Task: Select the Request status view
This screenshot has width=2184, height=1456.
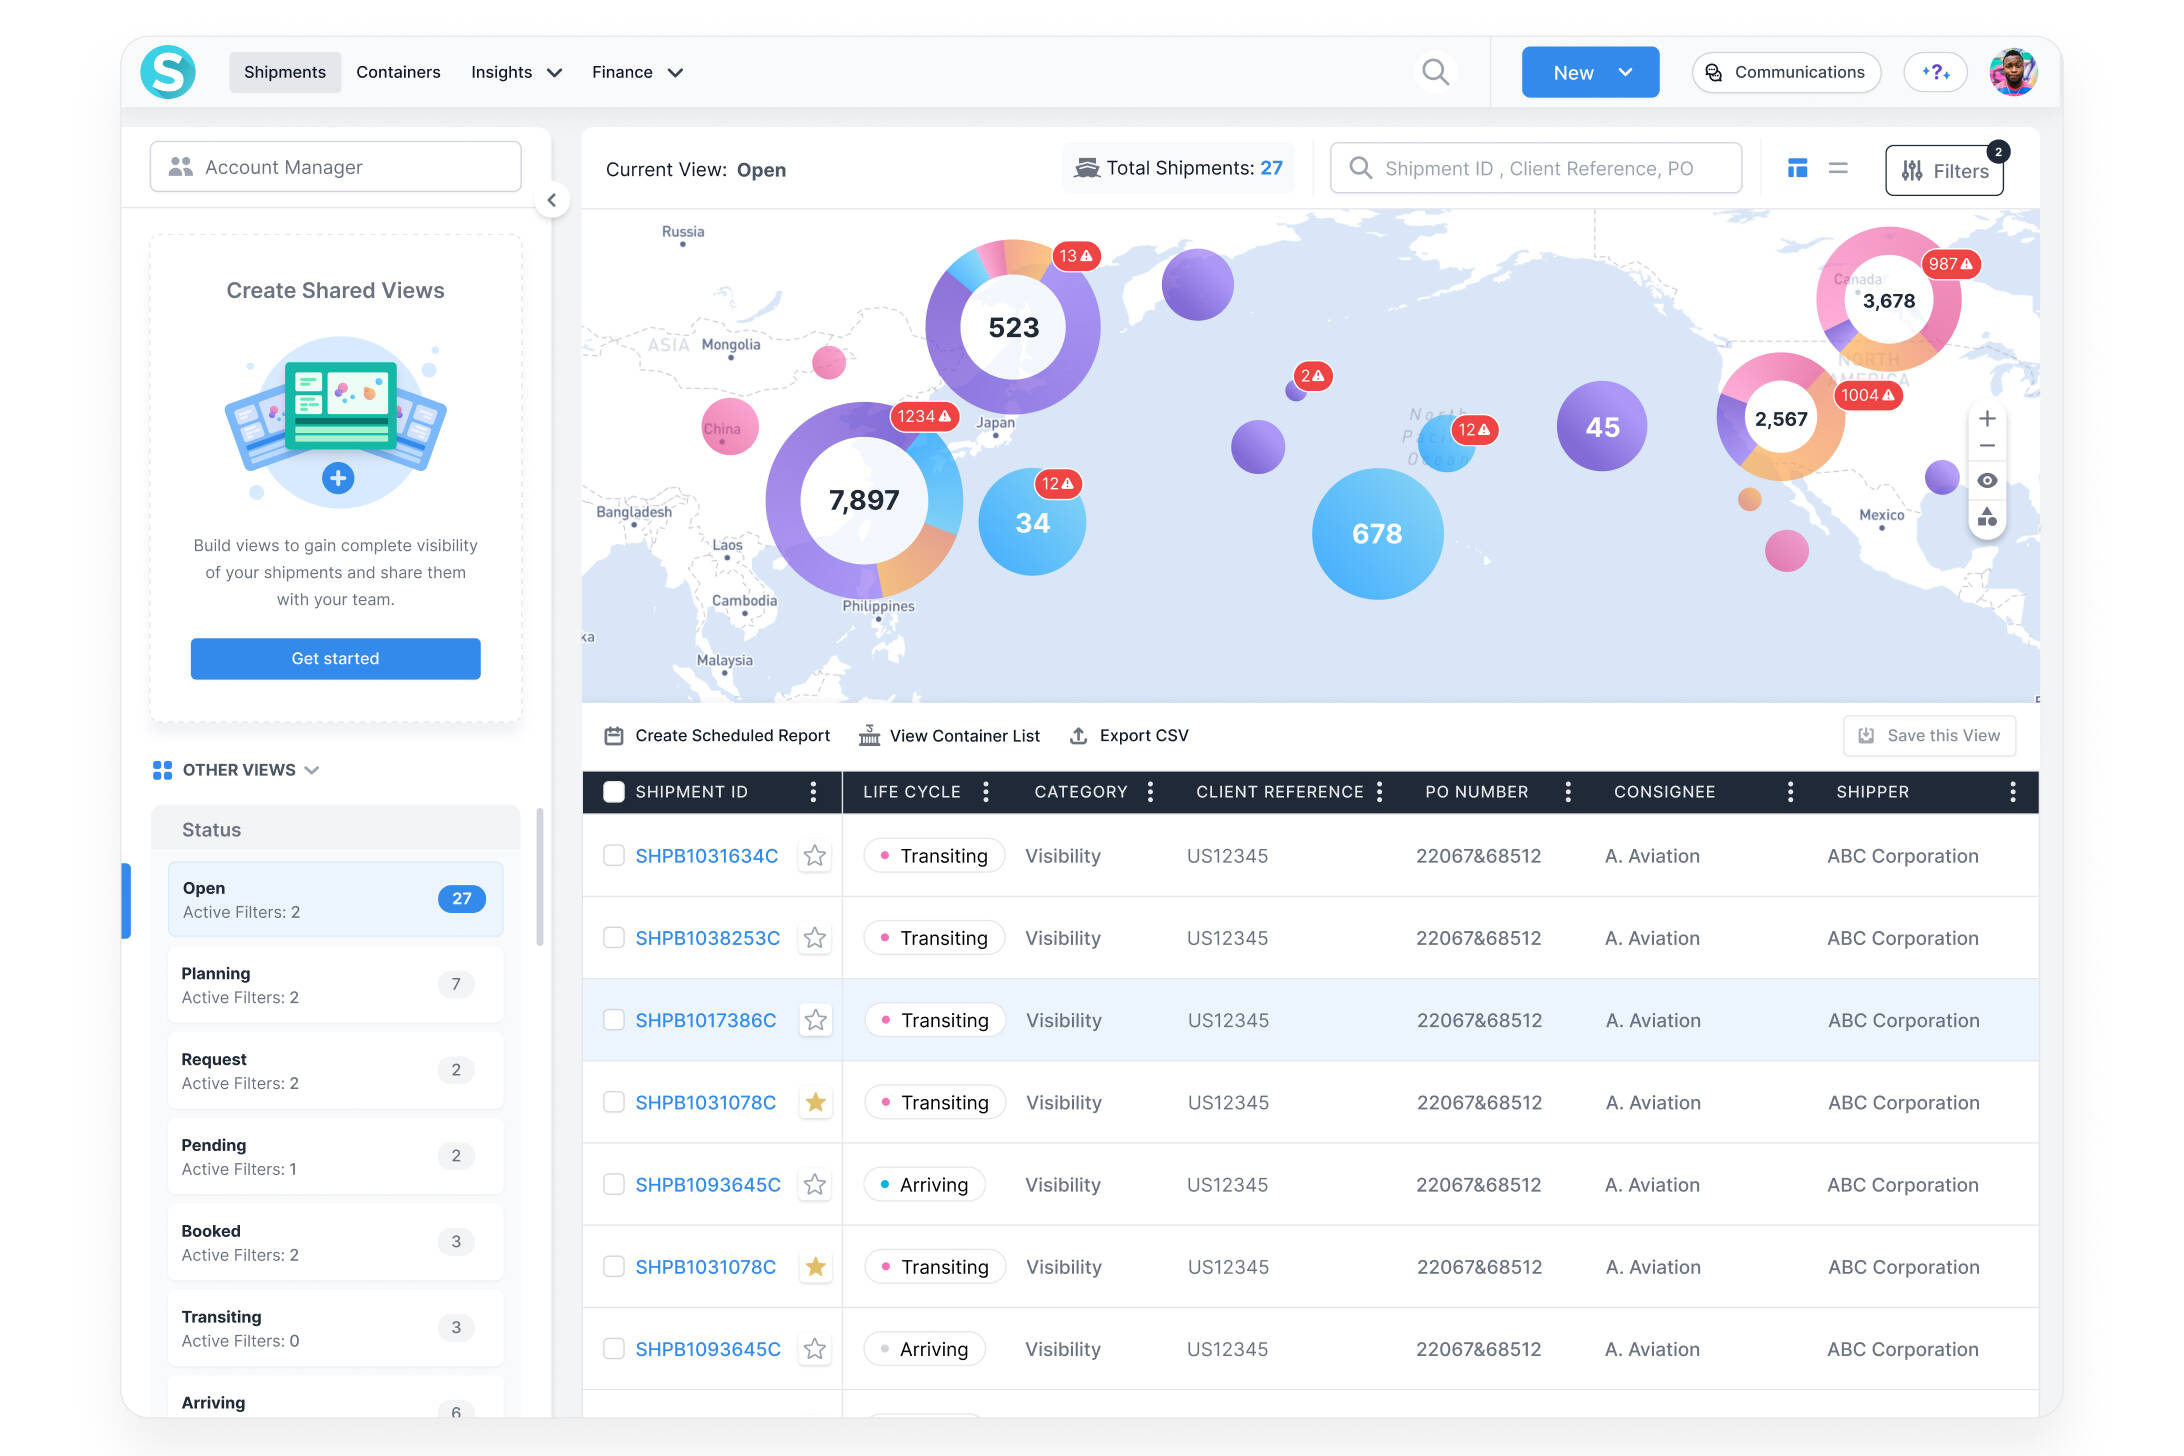Action: 335,1071
